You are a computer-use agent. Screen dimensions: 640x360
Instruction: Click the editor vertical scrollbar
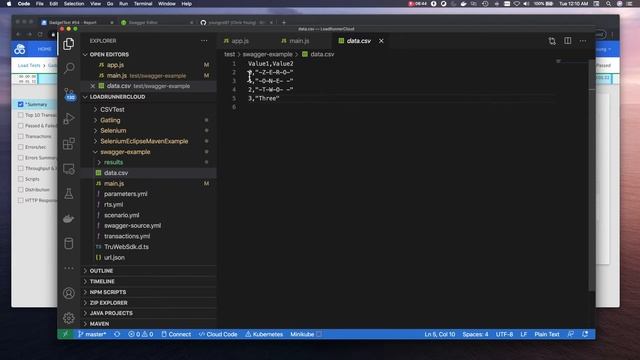(592, 176)
